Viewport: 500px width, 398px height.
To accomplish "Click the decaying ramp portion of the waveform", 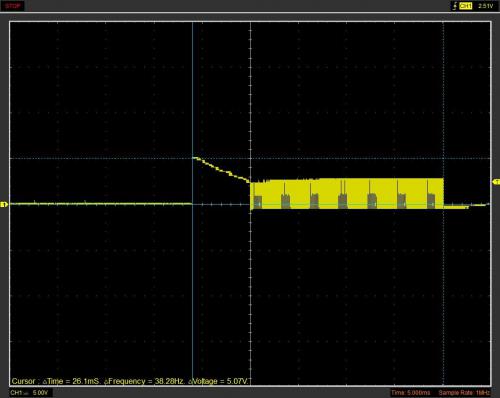I will [x=221, y=170].
